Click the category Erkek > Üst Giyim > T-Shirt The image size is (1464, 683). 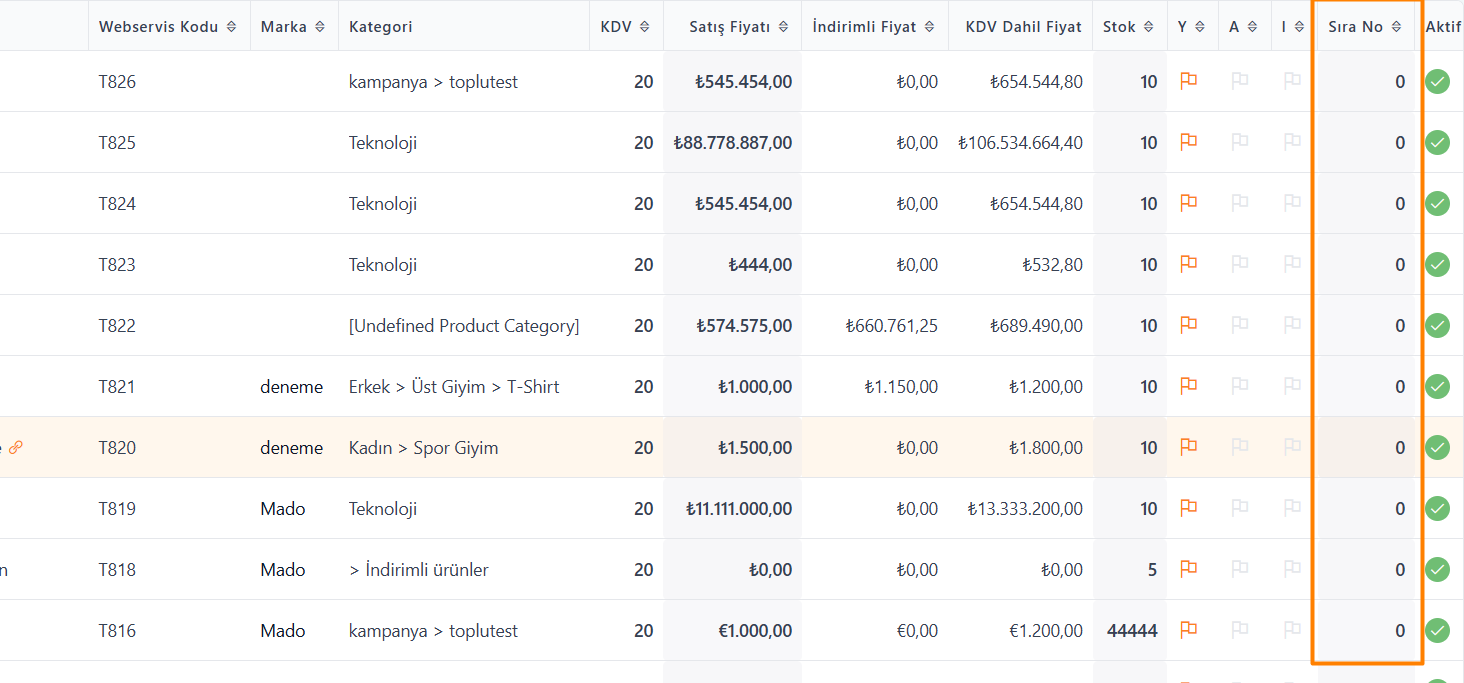454,387
